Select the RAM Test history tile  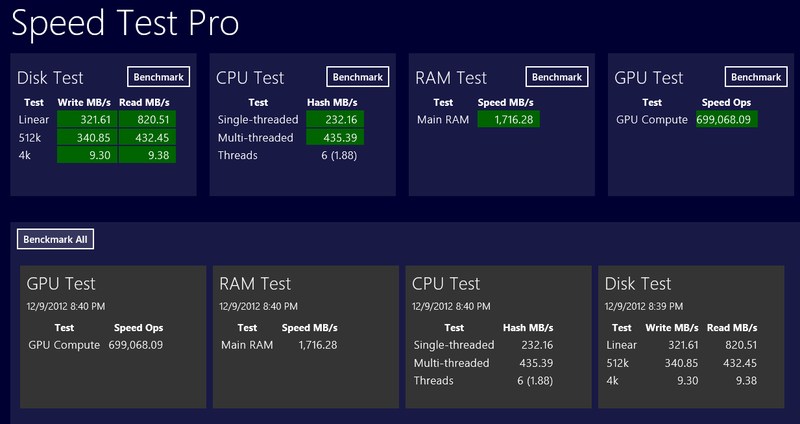304,336
